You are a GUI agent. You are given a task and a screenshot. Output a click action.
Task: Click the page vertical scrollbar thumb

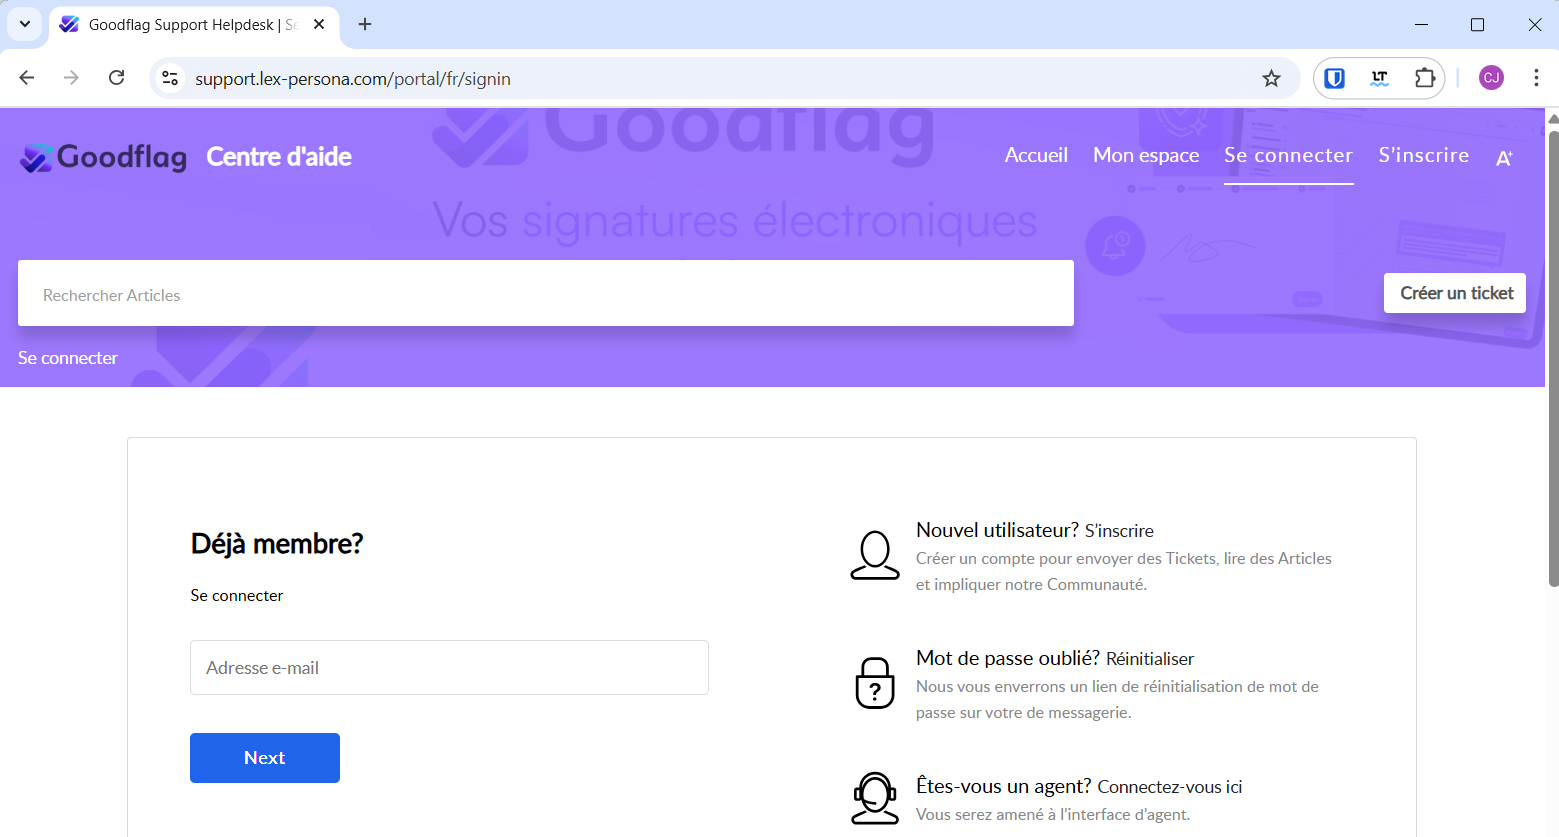[x=1553, y=357]
